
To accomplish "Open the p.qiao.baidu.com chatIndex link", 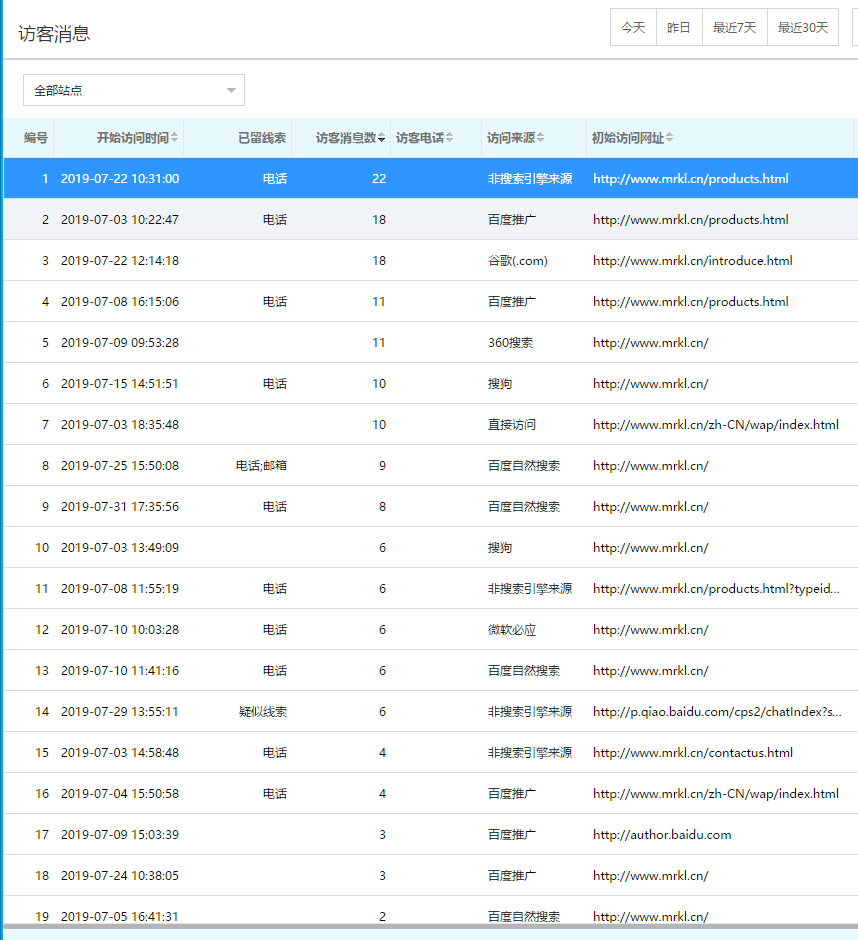I will coord(717,712).
